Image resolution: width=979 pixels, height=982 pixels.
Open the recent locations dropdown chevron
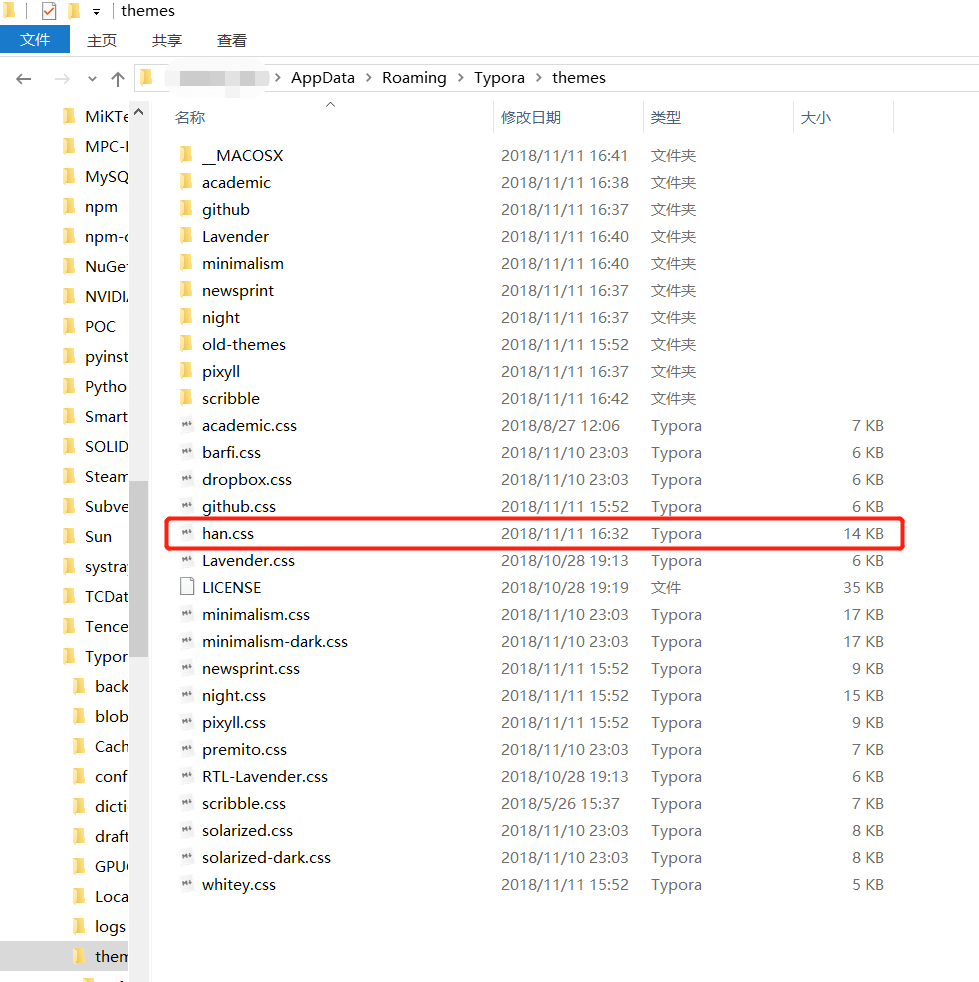(92, 78)
